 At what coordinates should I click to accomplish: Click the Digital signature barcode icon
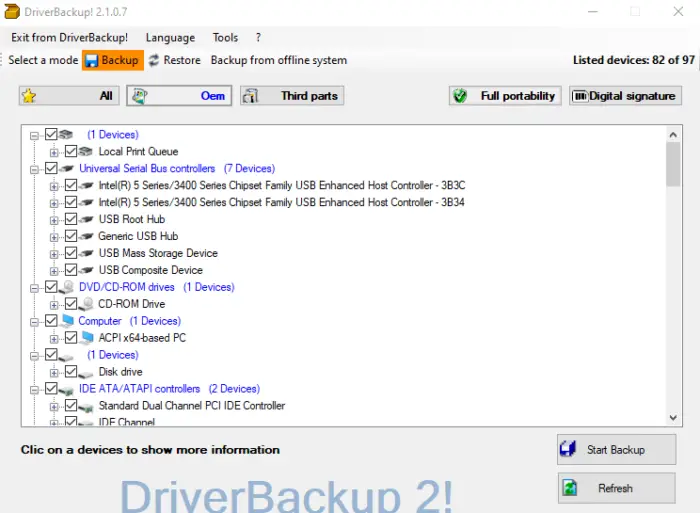tap(580, 96)
